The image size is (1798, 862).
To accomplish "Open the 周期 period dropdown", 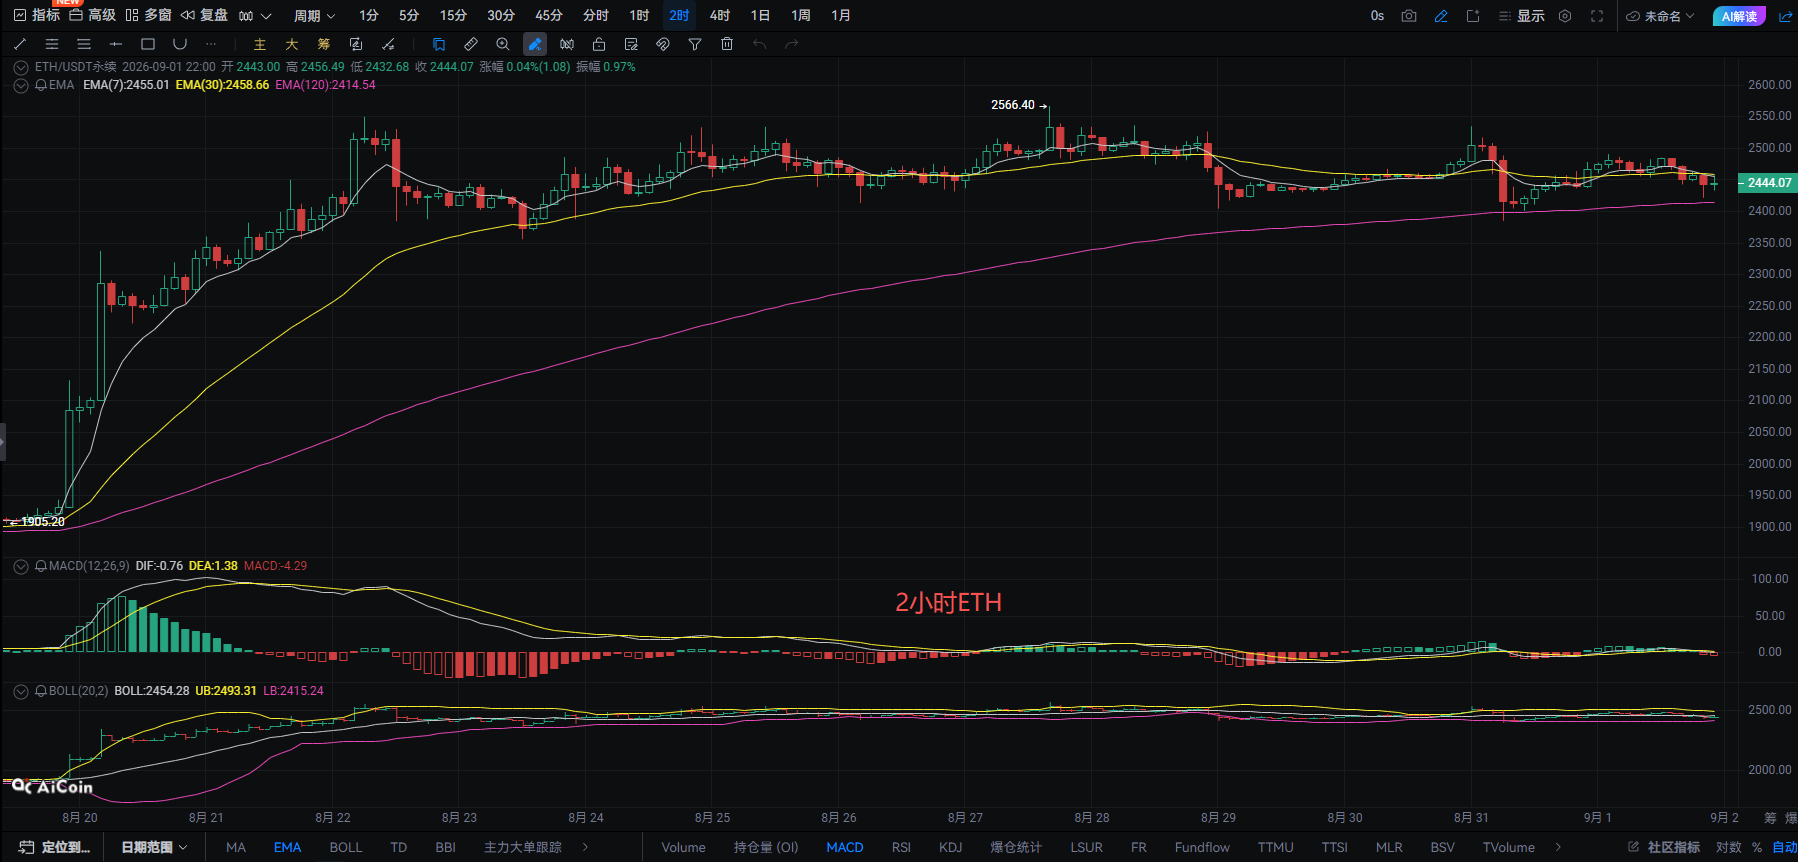I will (315, 16).
